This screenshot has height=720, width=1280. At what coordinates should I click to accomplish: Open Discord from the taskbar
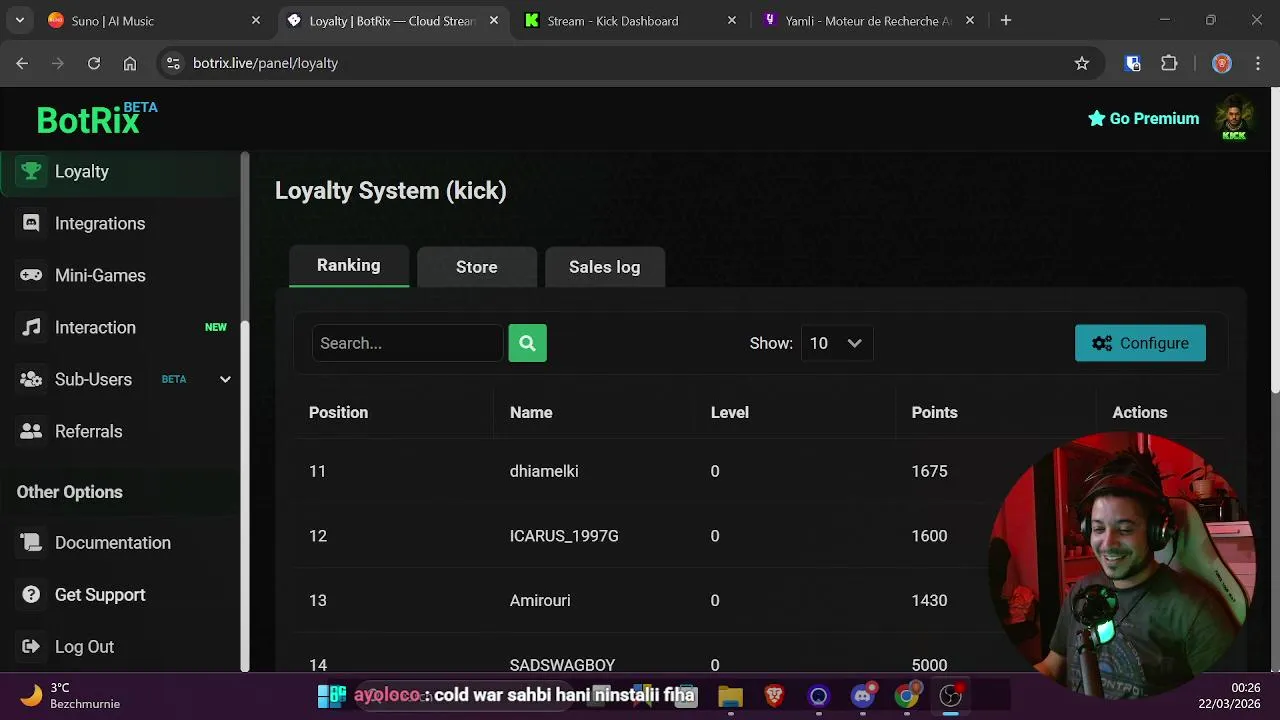863,695
